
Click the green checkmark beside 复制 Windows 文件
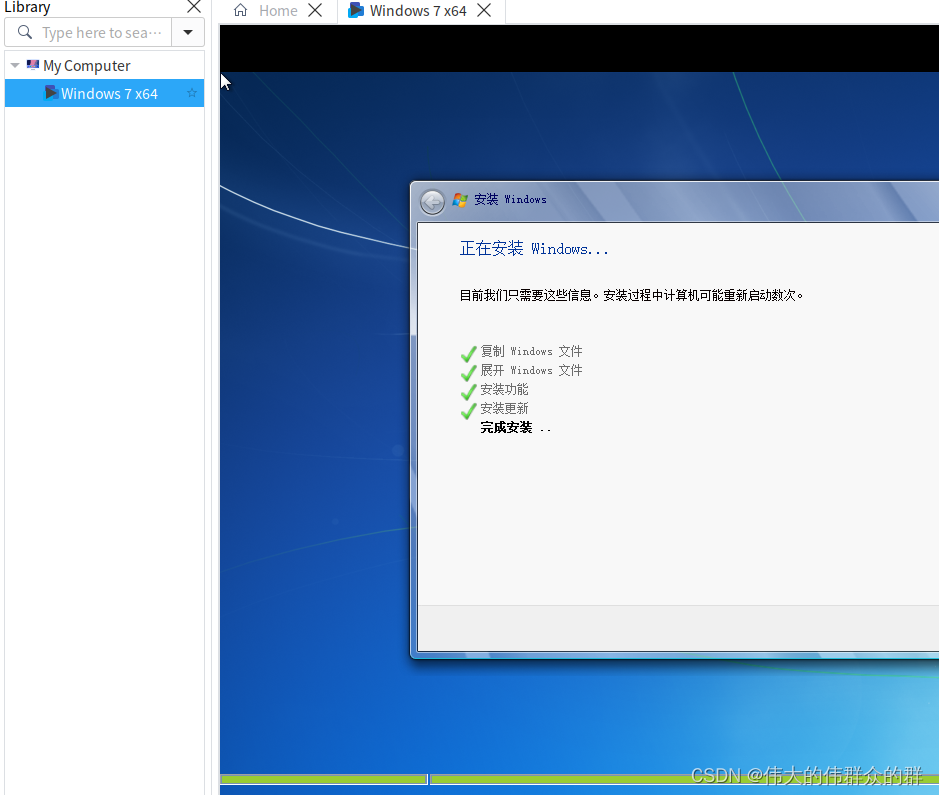(468, 353)
